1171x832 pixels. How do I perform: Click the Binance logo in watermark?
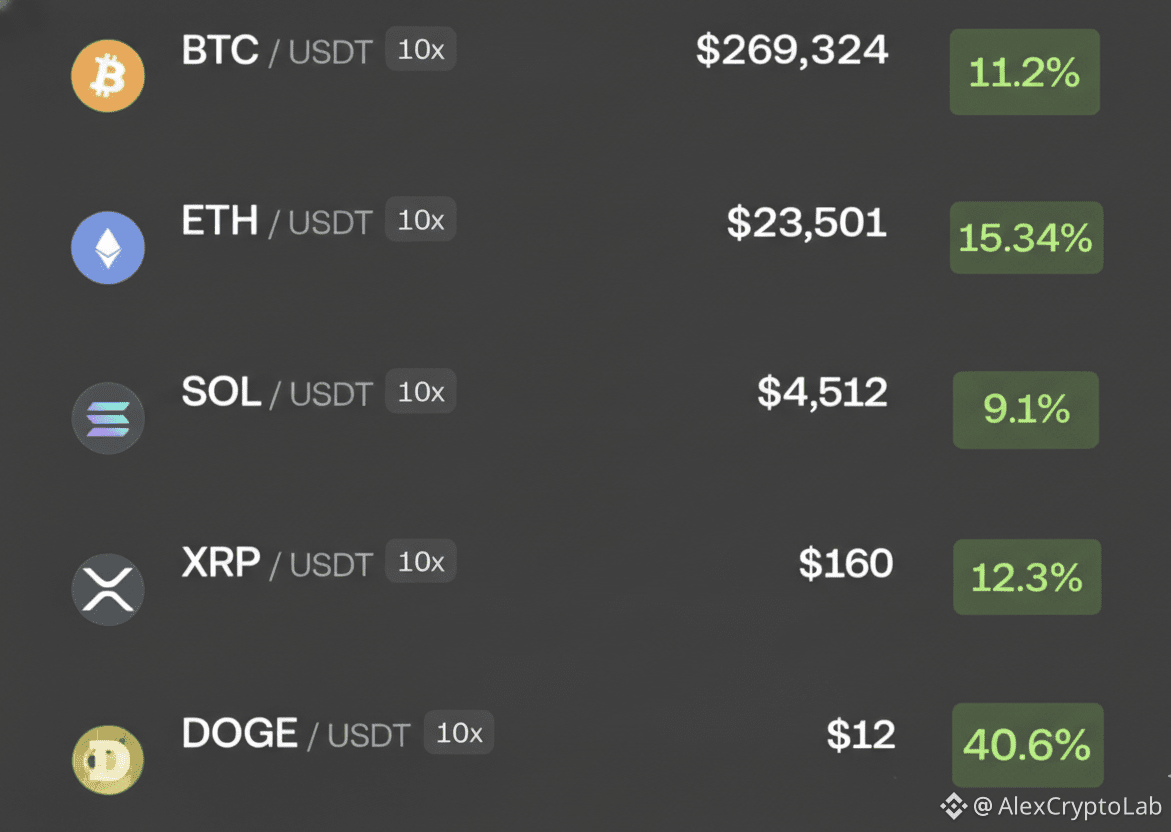953,806
